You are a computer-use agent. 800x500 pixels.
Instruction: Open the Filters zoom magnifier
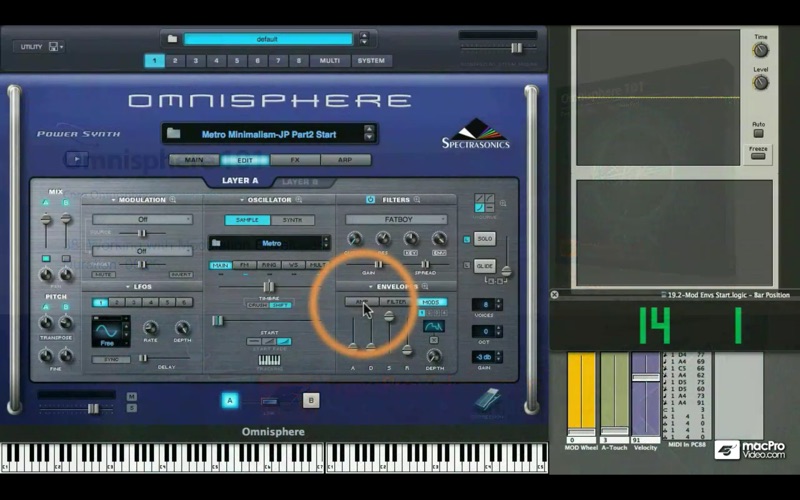tap(417, 199)
